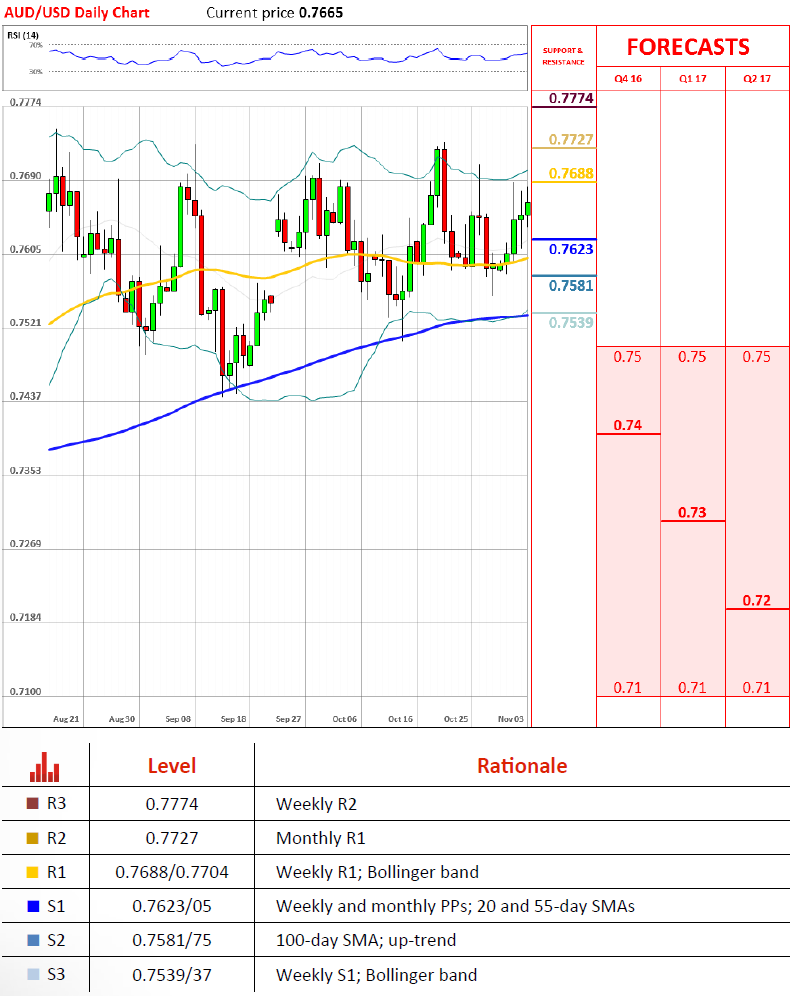The height and width of the screenshot is (996, 799).
Task: Click the S2 row label
Action: (57, 940)
